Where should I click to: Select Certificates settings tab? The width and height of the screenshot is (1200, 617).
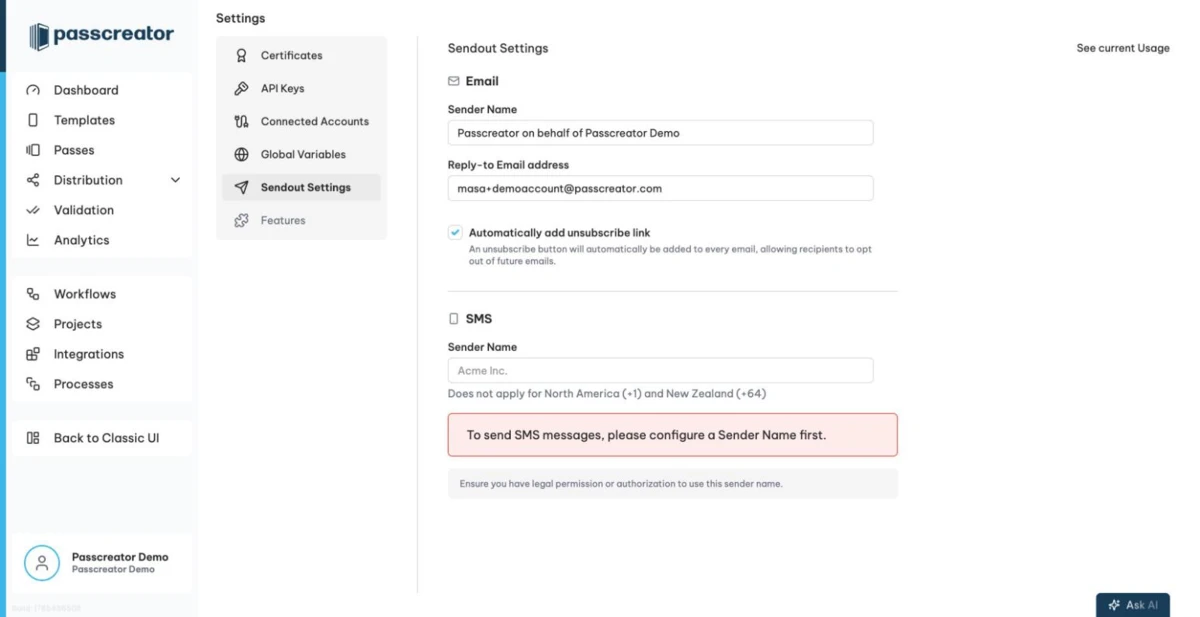click(301, 55)
